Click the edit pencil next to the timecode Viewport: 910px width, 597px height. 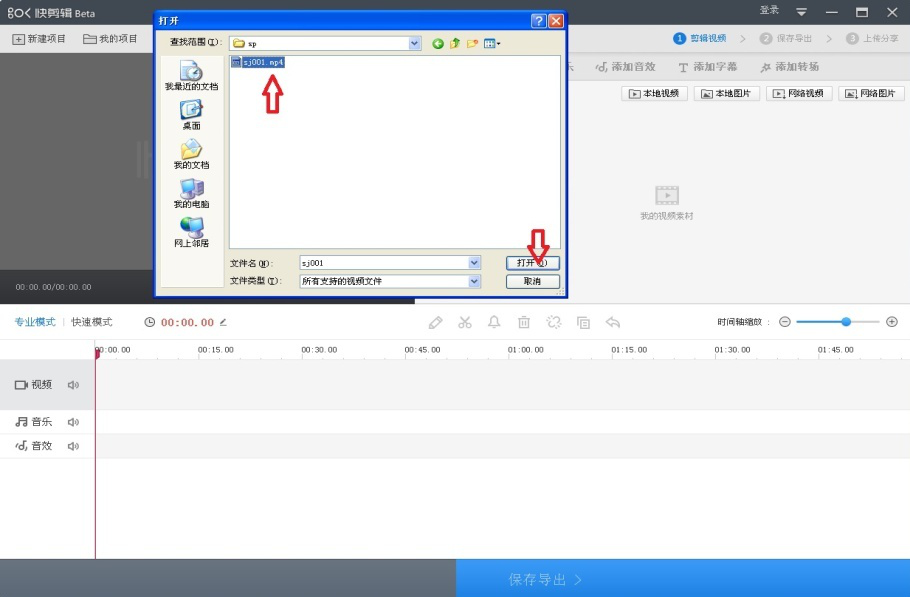click(223, 322)
